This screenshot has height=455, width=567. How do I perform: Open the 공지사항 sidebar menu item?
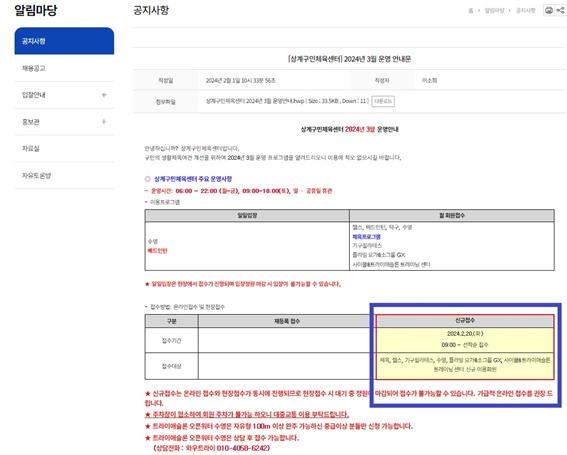[64, 41]
